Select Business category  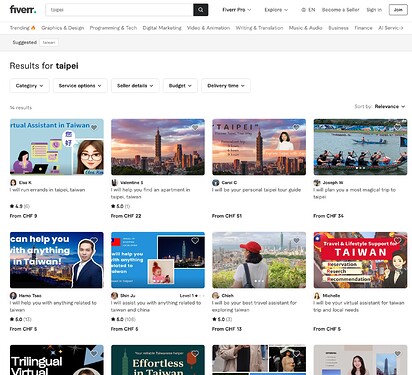coord(338,28)
